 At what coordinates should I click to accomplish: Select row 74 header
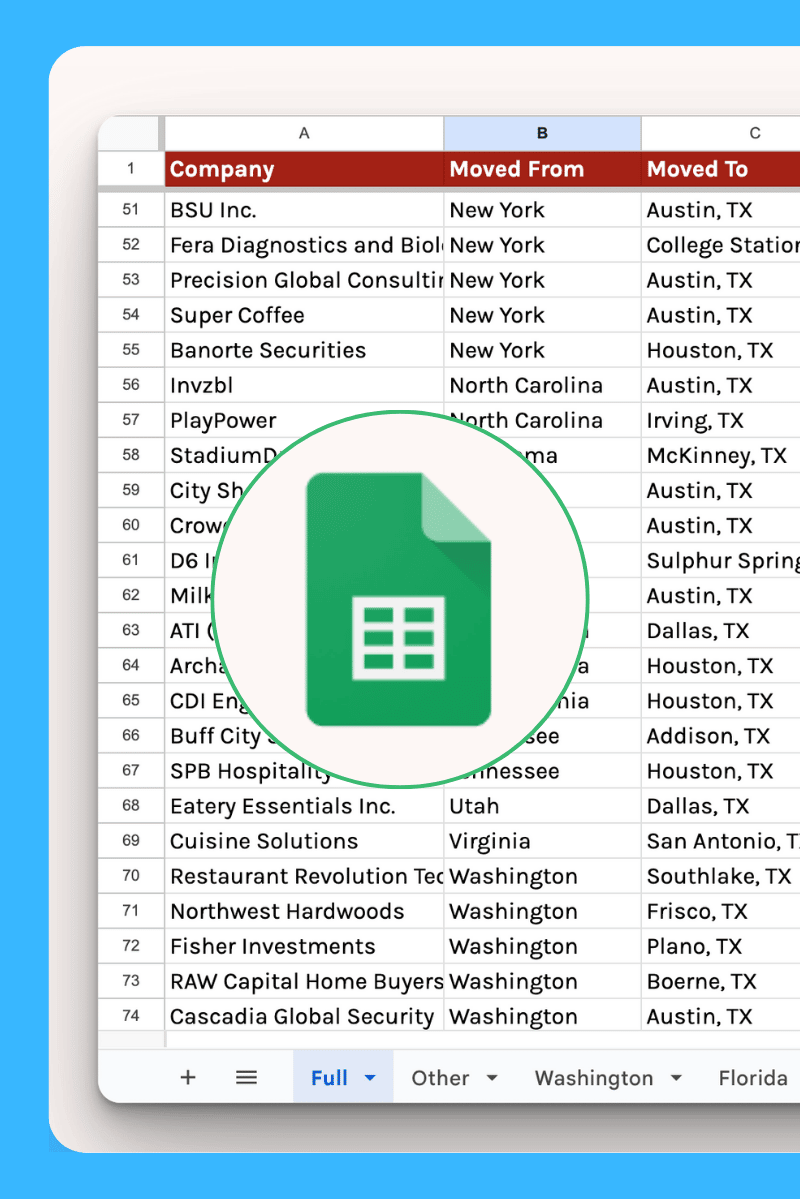(131, 1015)
